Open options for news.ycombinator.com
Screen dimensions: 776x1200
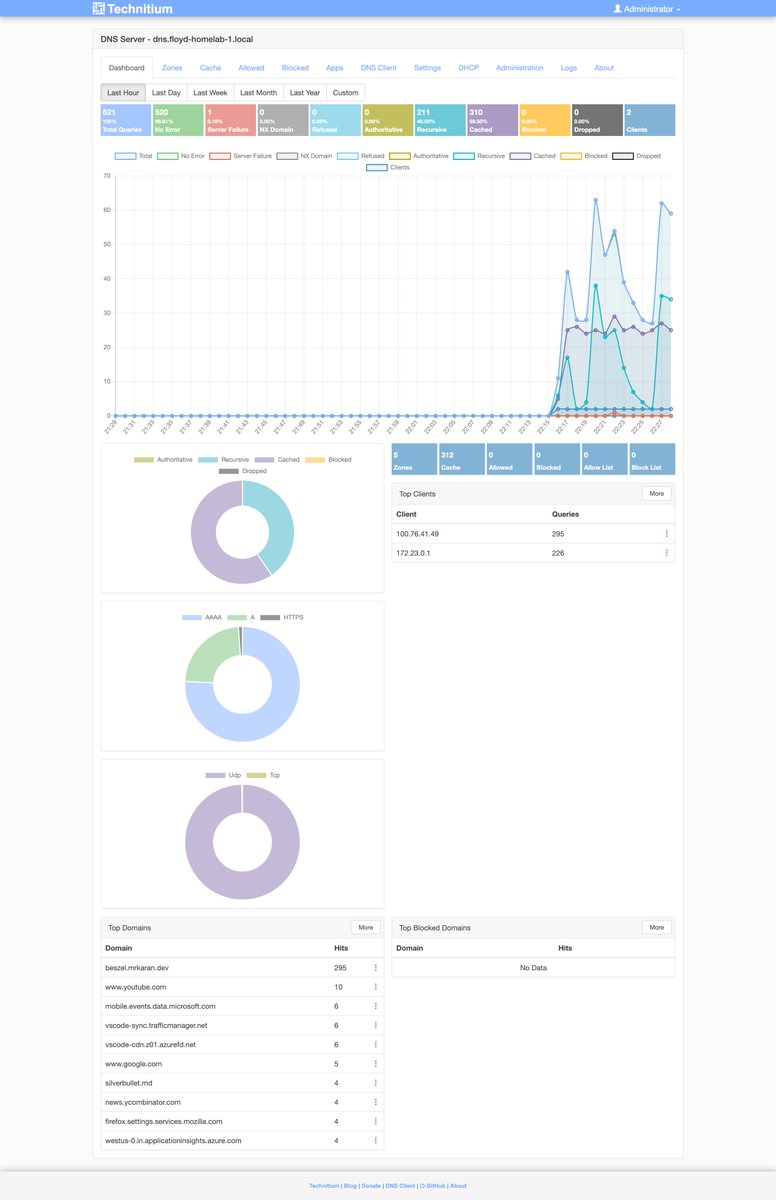(375, 1102)
